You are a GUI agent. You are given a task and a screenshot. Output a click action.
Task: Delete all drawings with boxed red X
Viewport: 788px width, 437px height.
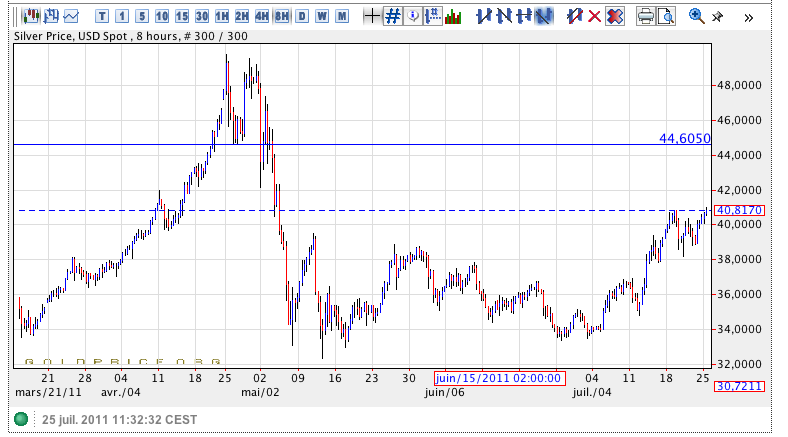coord(615,16)
